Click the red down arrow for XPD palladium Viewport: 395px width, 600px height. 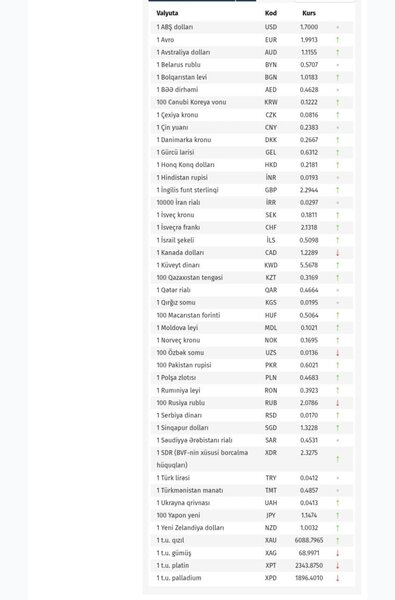pyautogui.click(x=338, y=578)
